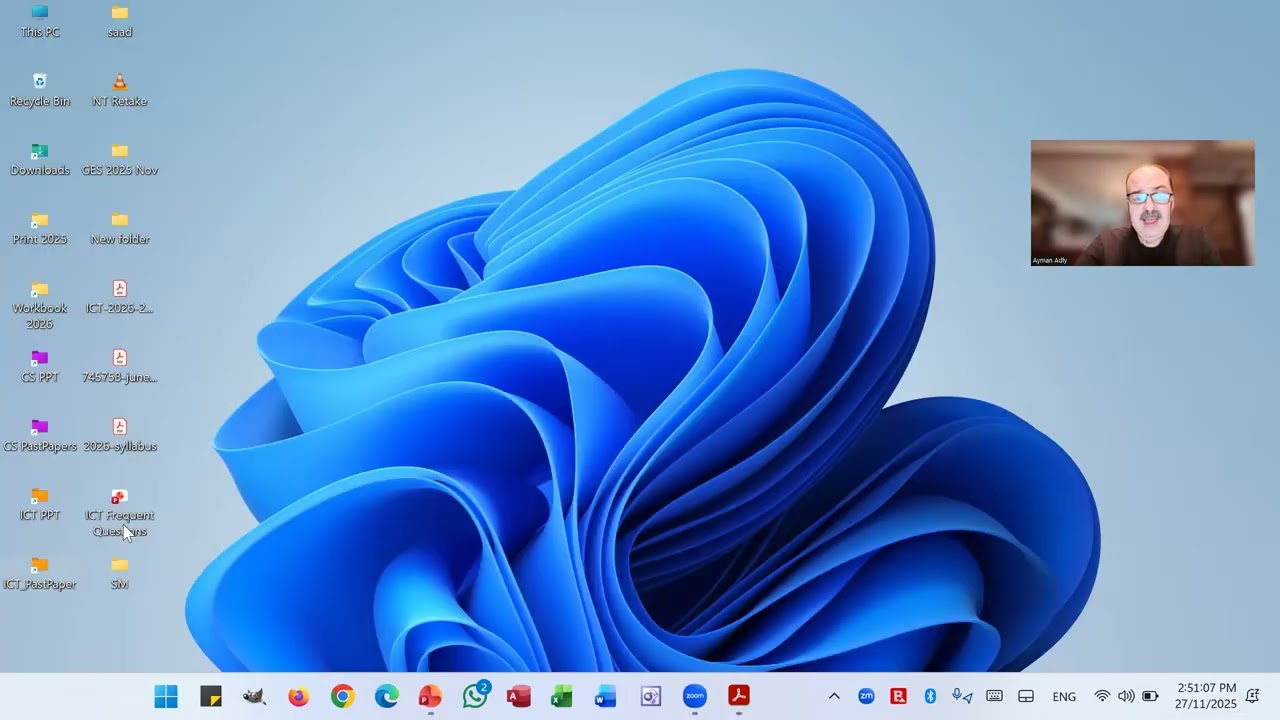Open Excel from the taskbar
Image resolution: width=1280 pixels, height=720 pixels.
coord(562,696)
